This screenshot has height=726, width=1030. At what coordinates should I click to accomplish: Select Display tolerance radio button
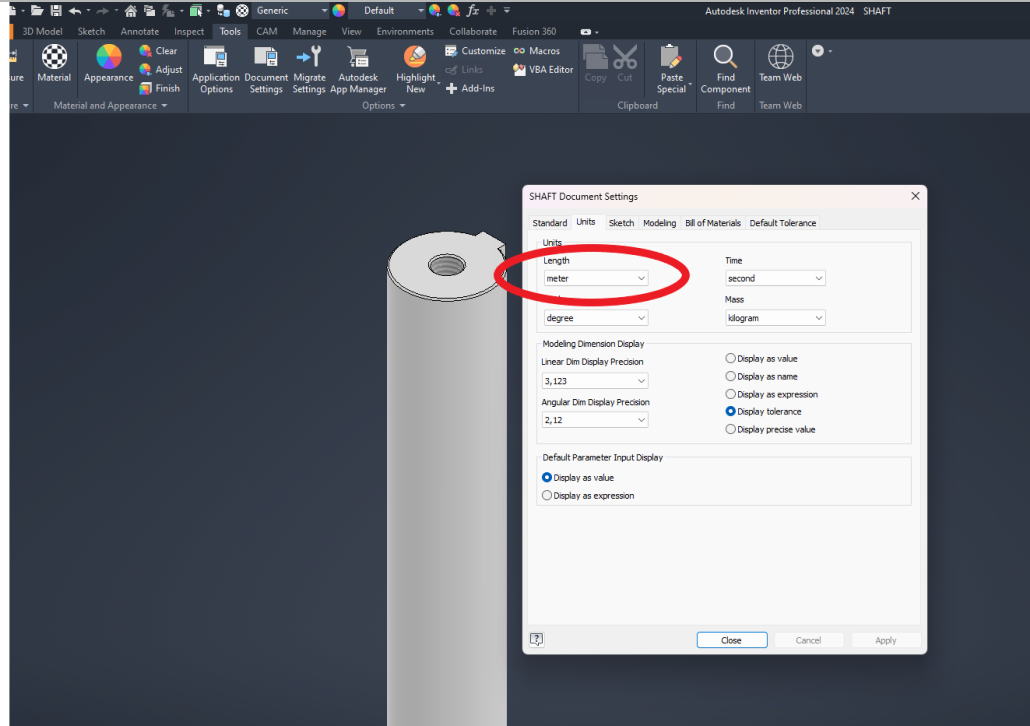(x=730, y=411)
